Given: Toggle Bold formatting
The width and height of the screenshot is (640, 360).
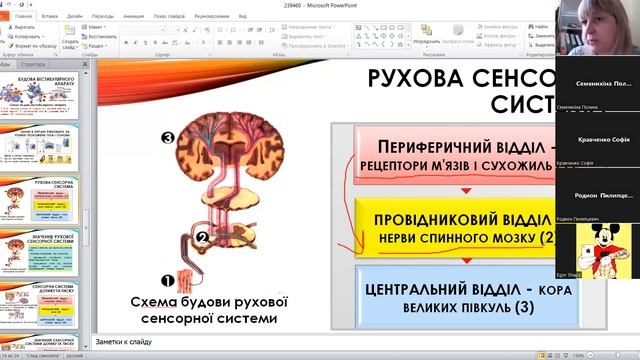Looking at the screenshot, I should tap(126, 43).
